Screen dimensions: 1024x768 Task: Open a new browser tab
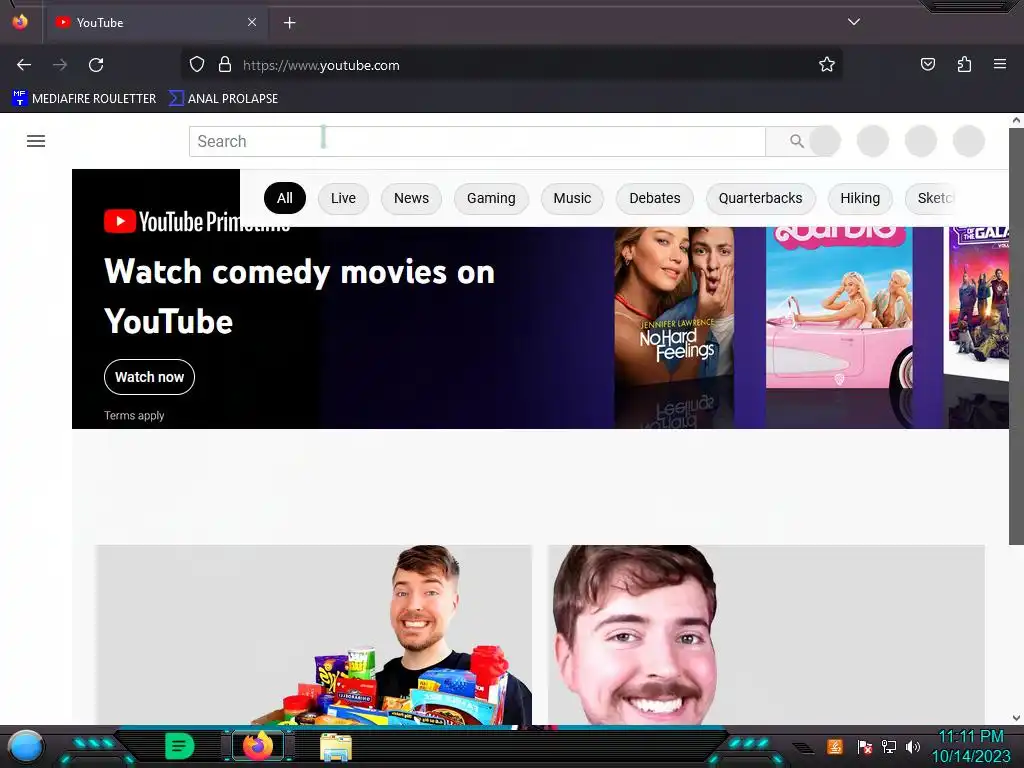point(289,23)
